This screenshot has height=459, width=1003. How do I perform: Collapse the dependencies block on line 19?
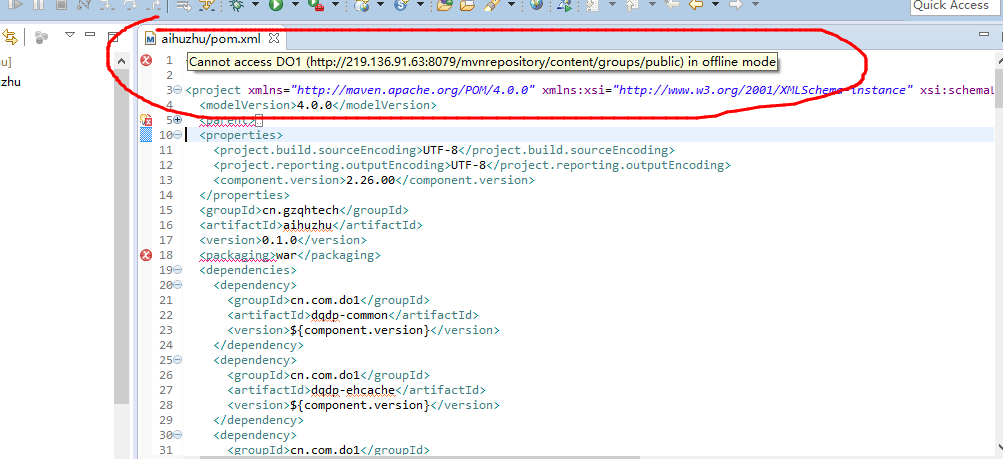[178, 270]
